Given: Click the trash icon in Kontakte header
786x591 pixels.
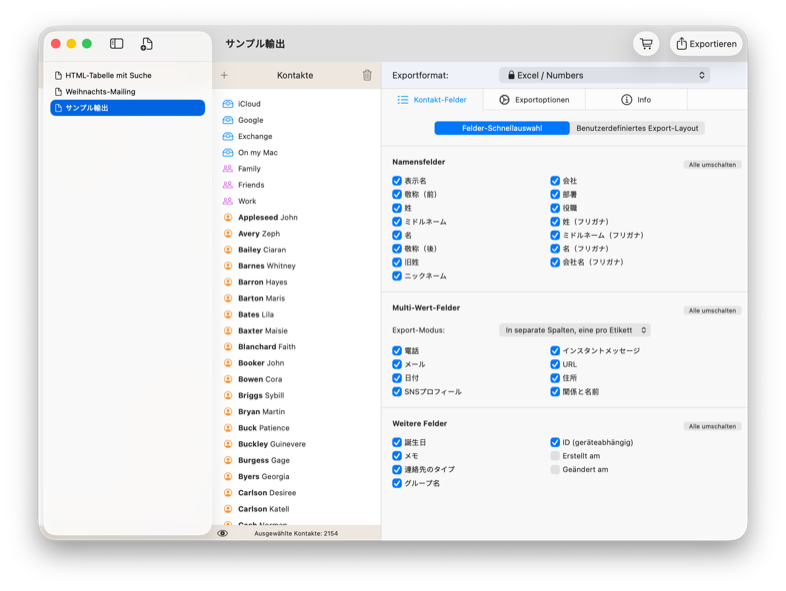Looking at the screenshot, I should tap(367, 75).
